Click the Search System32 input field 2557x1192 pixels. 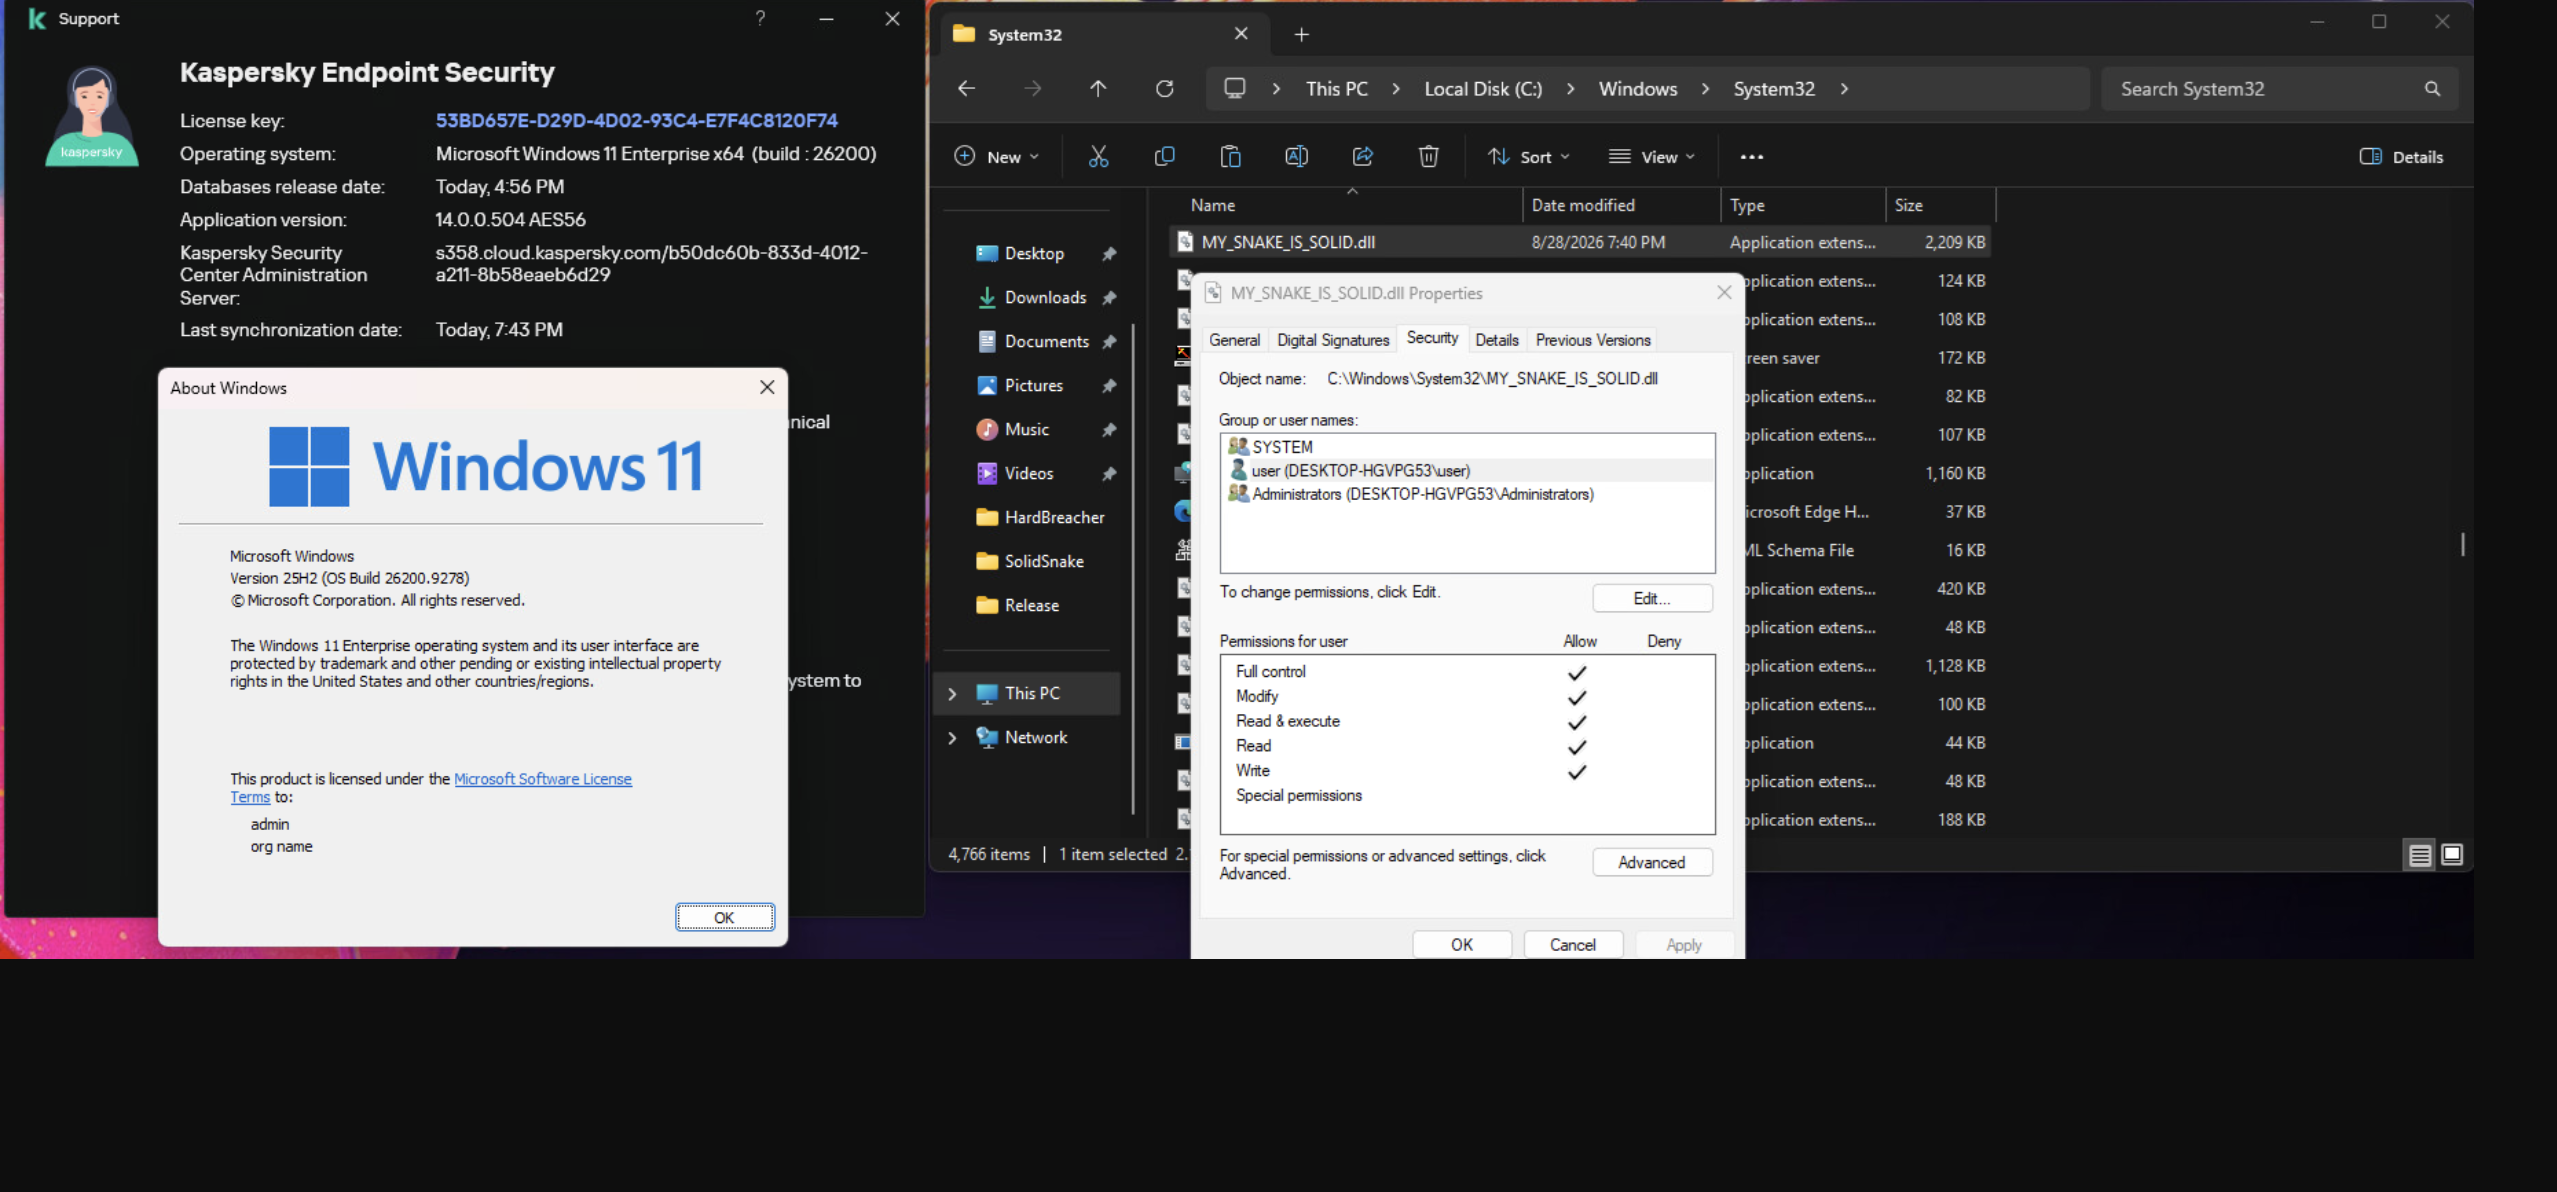(x=2264, y=89)
